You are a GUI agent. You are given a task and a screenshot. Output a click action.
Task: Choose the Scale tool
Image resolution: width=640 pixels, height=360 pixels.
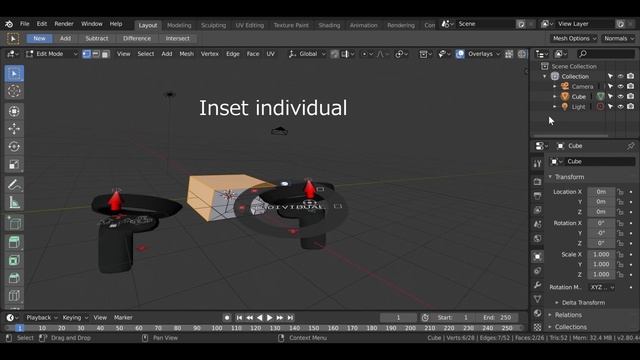tap(14, 164)
